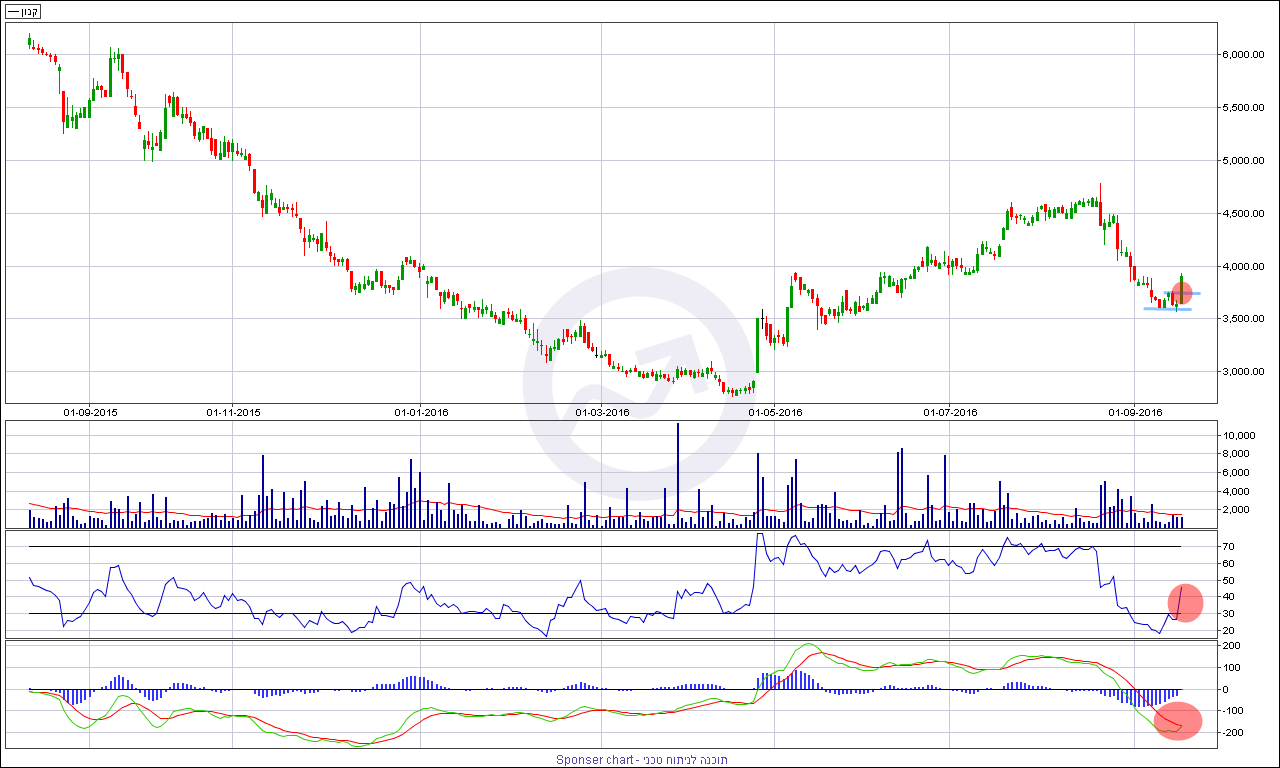Click the lower blue support line
The image size is (1280, 768).
1167,309
